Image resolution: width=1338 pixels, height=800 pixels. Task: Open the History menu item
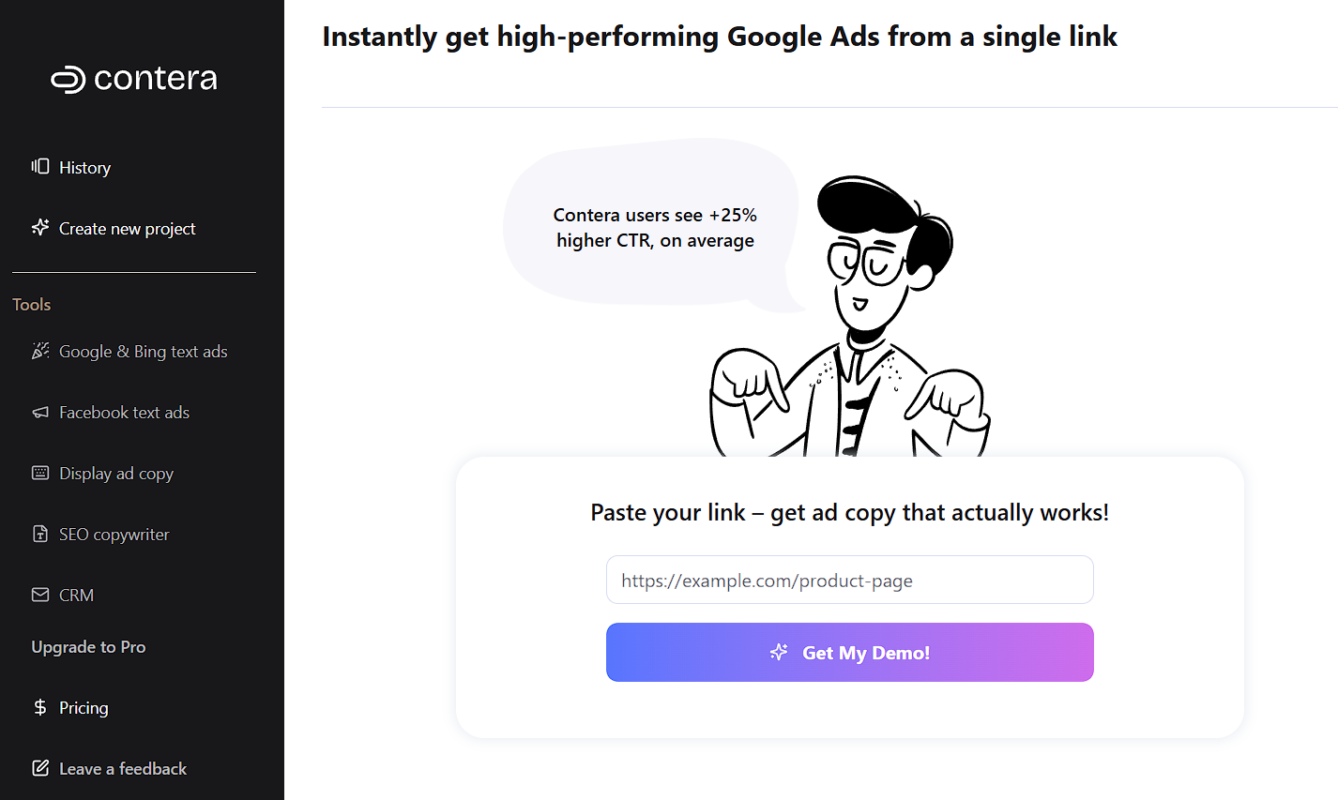click(85, 168)
